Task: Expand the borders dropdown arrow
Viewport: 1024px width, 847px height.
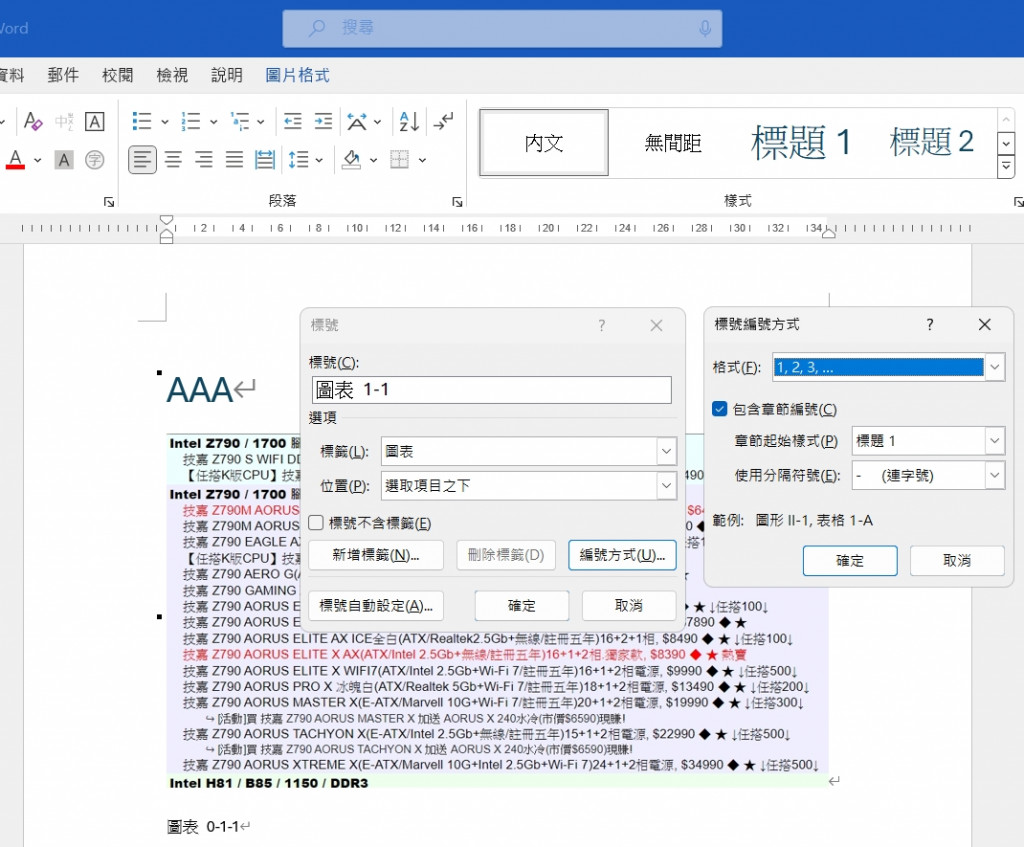Action: pos(422,159)
